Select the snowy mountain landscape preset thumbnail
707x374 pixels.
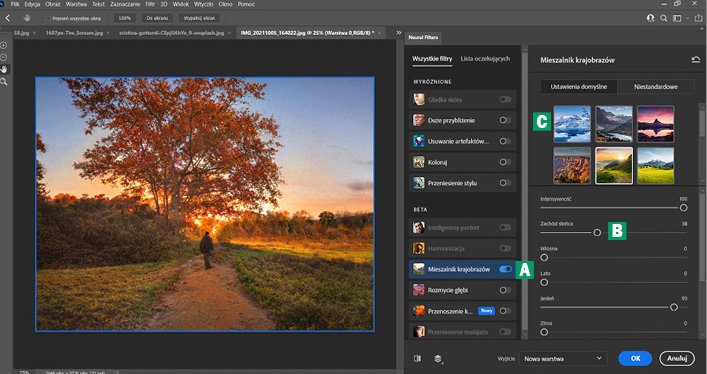coord(572,124)
